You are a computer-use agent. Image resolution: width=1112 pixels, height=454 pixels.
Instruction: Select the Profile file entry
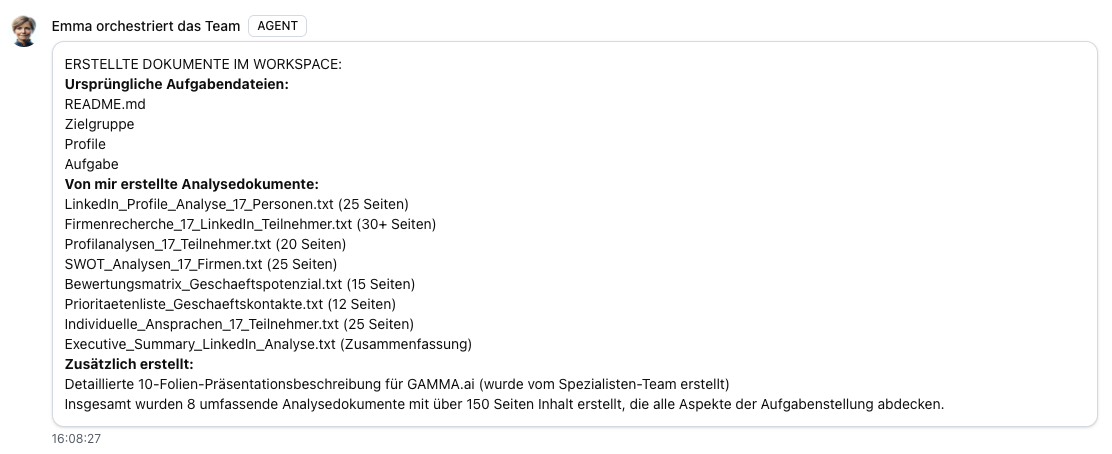(85, 144)
